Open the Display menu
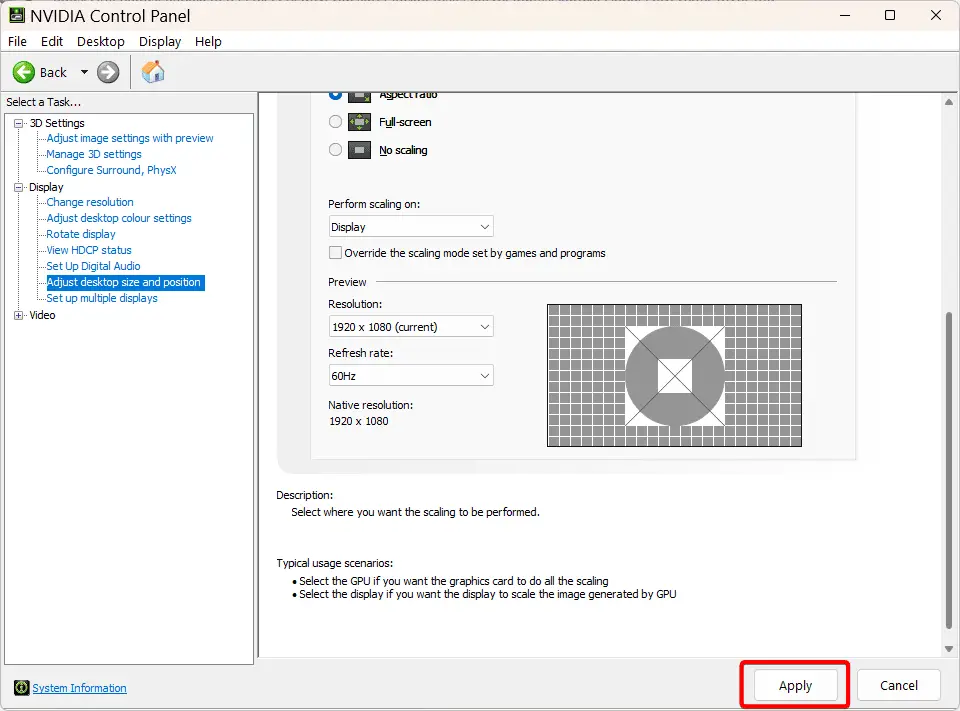Image resolution: width=960 pixels, height=711 pixels. click(160, 42)
